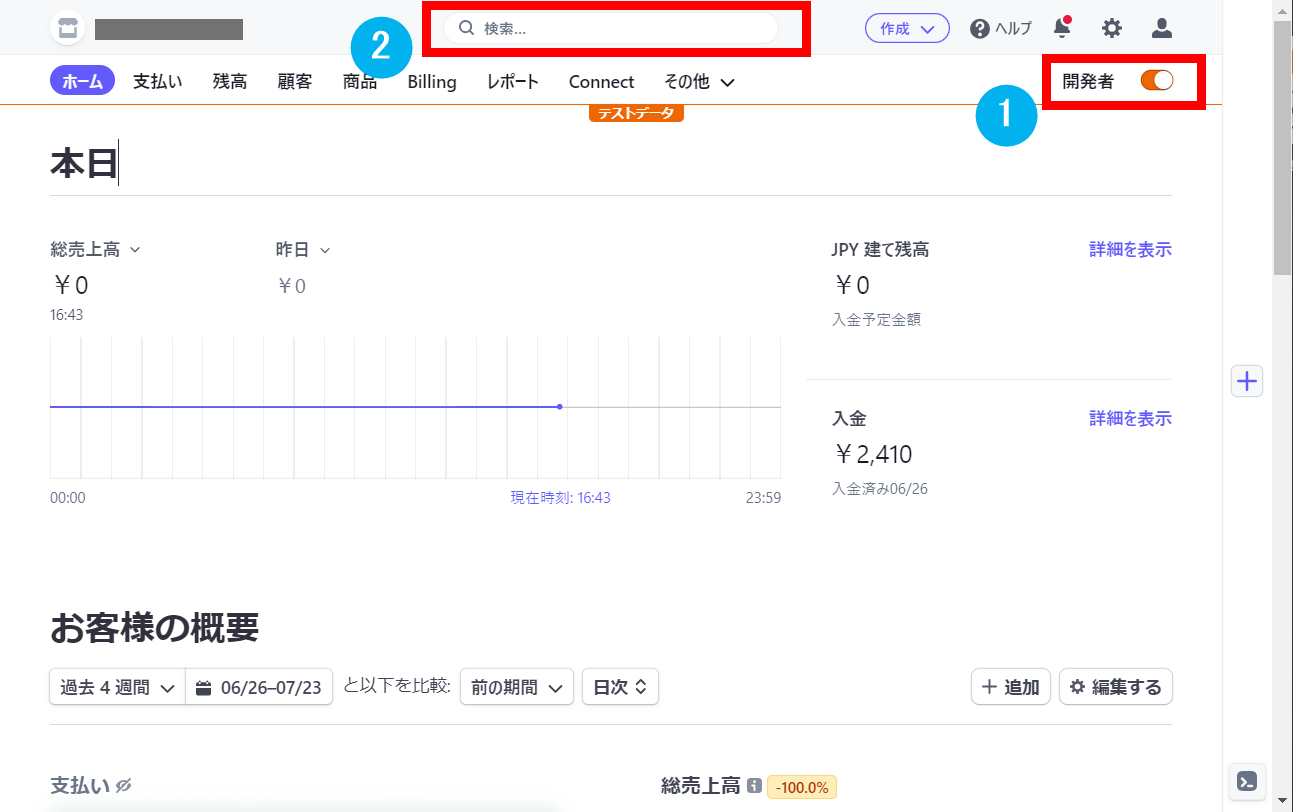This screenshot has width=1293, height=812.
Task: Open the 商品 tab
Action: coord(360,82)
